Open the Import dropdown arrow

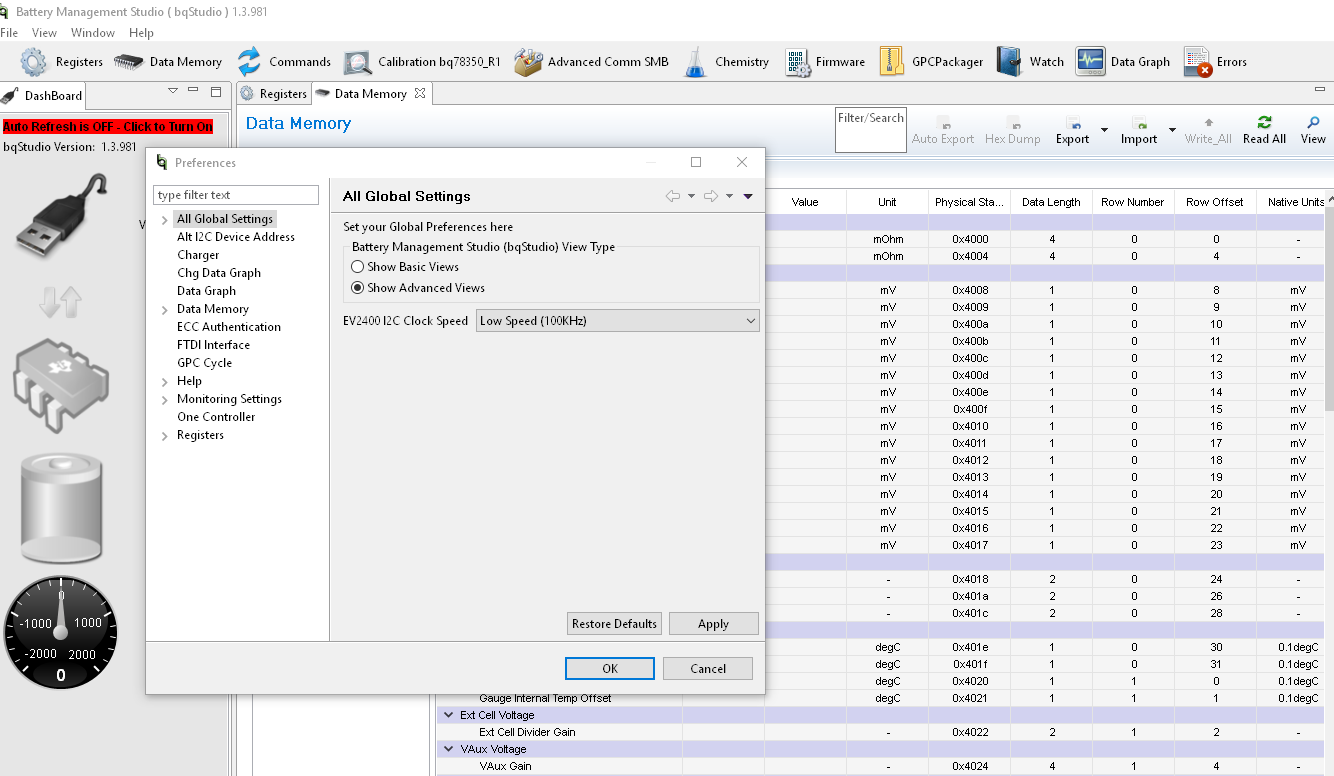coord(1172,130)
